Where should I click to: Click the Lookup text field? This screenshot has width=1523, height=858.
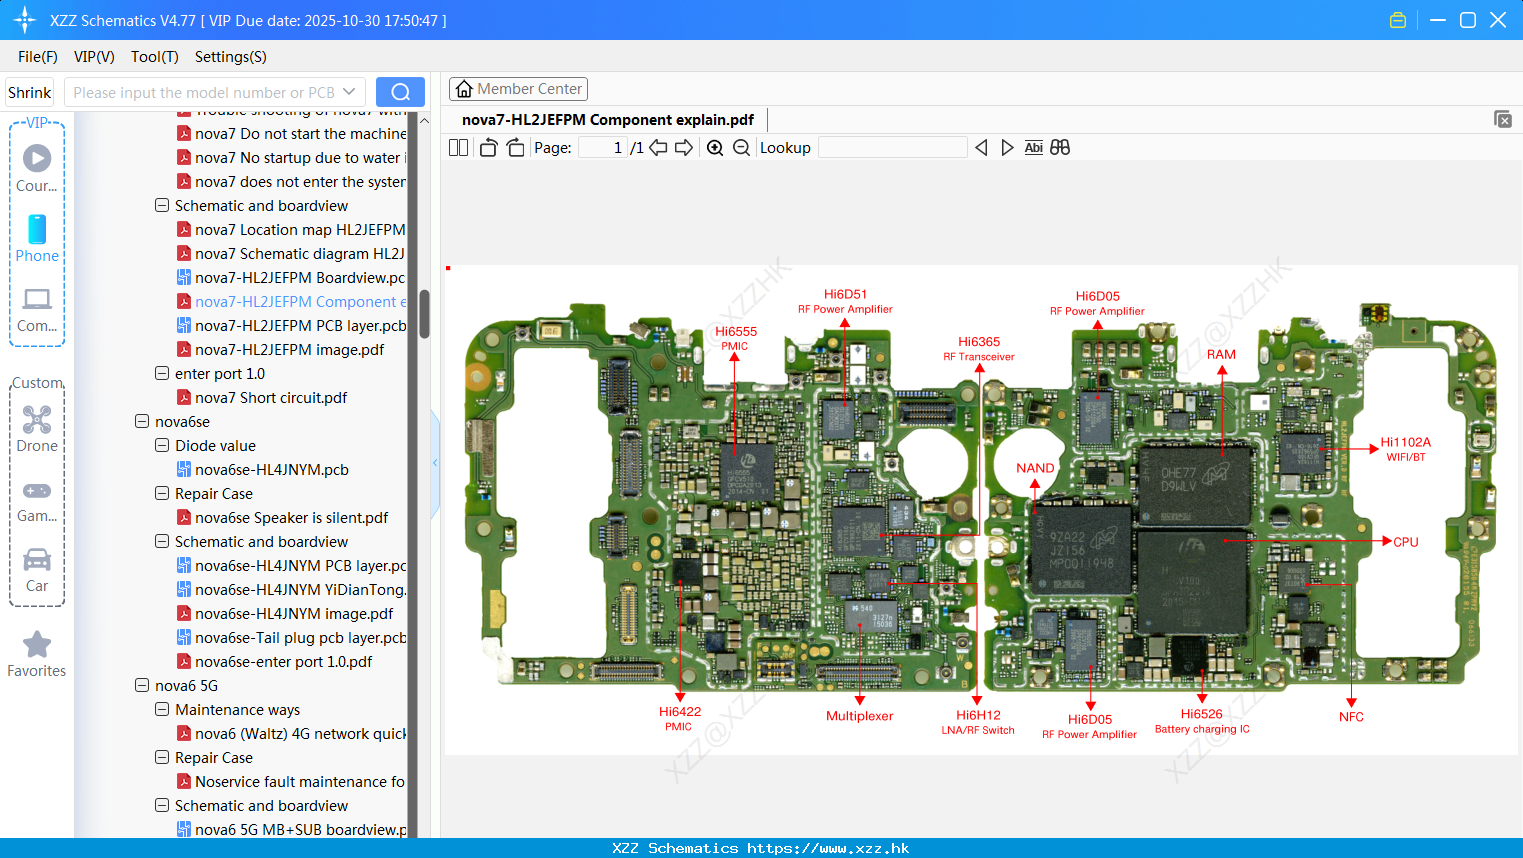click(x=893, y=147)
